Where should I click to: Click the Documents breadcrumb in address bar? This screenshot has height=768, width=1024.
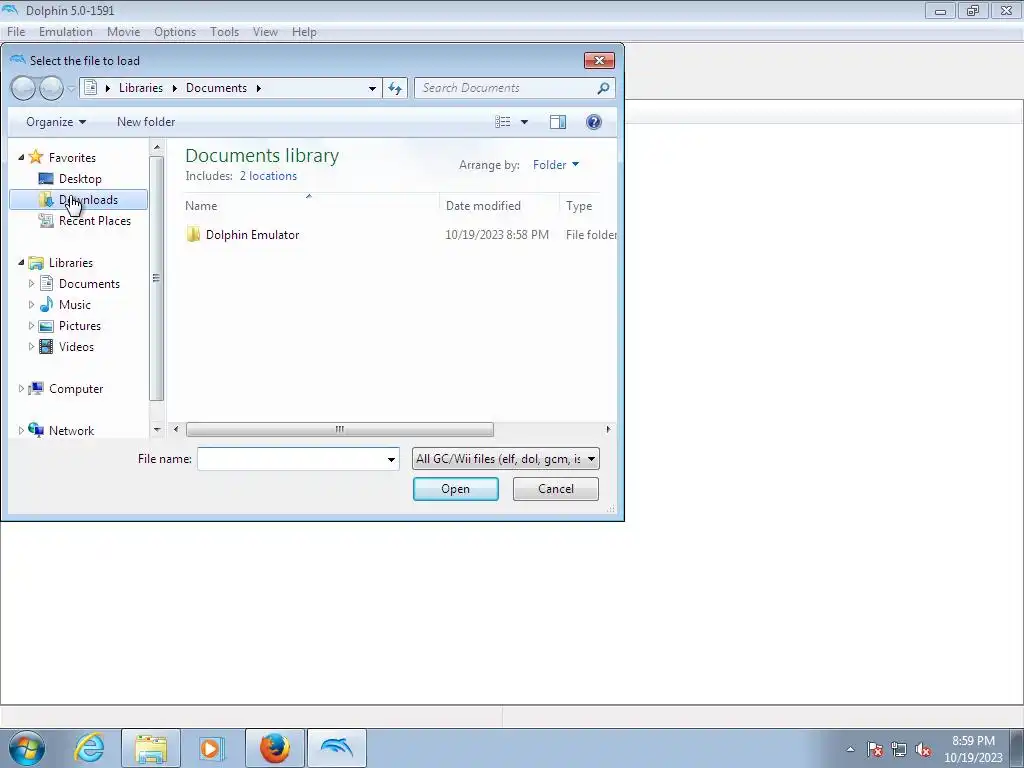pos(216,88)
